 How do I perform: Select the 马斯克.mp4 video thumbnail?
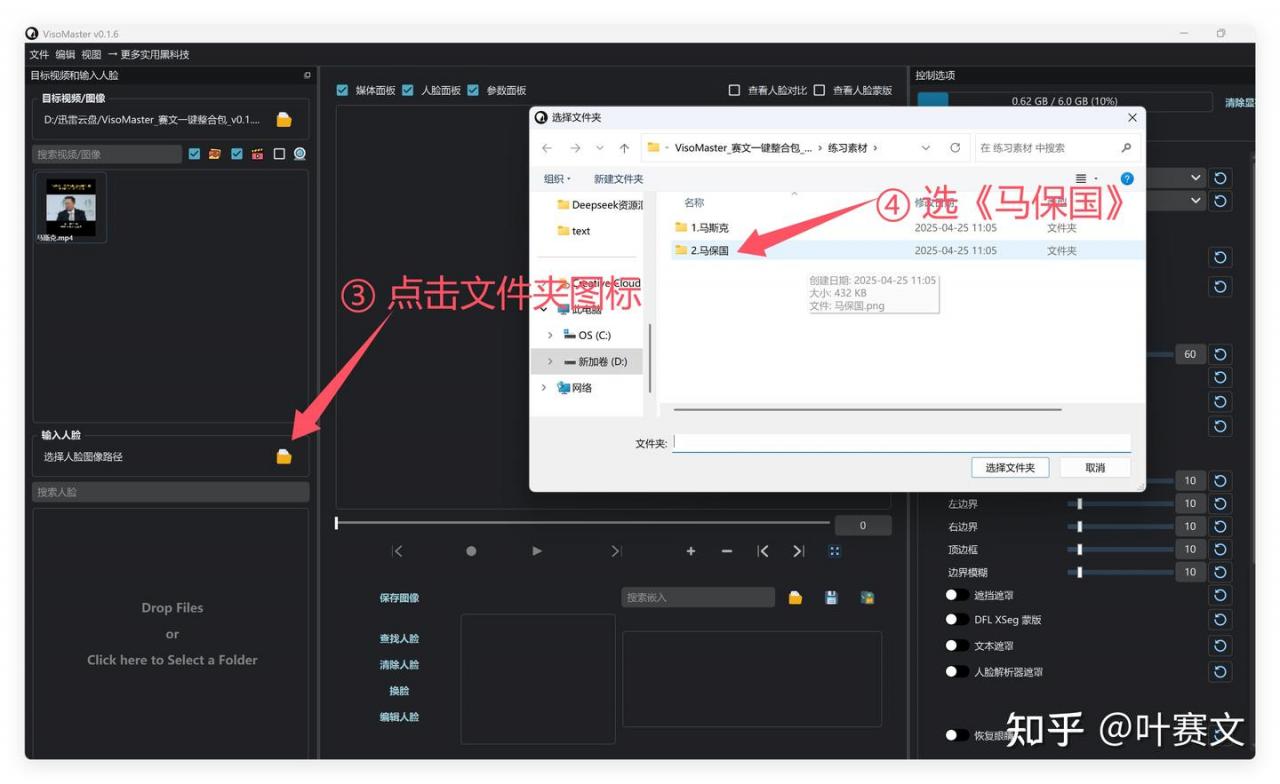[x=71, y=210]
